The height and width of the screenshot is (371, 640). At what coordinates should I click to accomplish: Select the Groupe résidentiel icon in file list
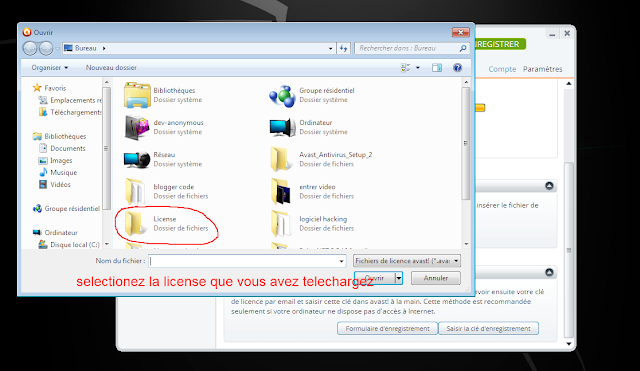click(x=282, y=96)
